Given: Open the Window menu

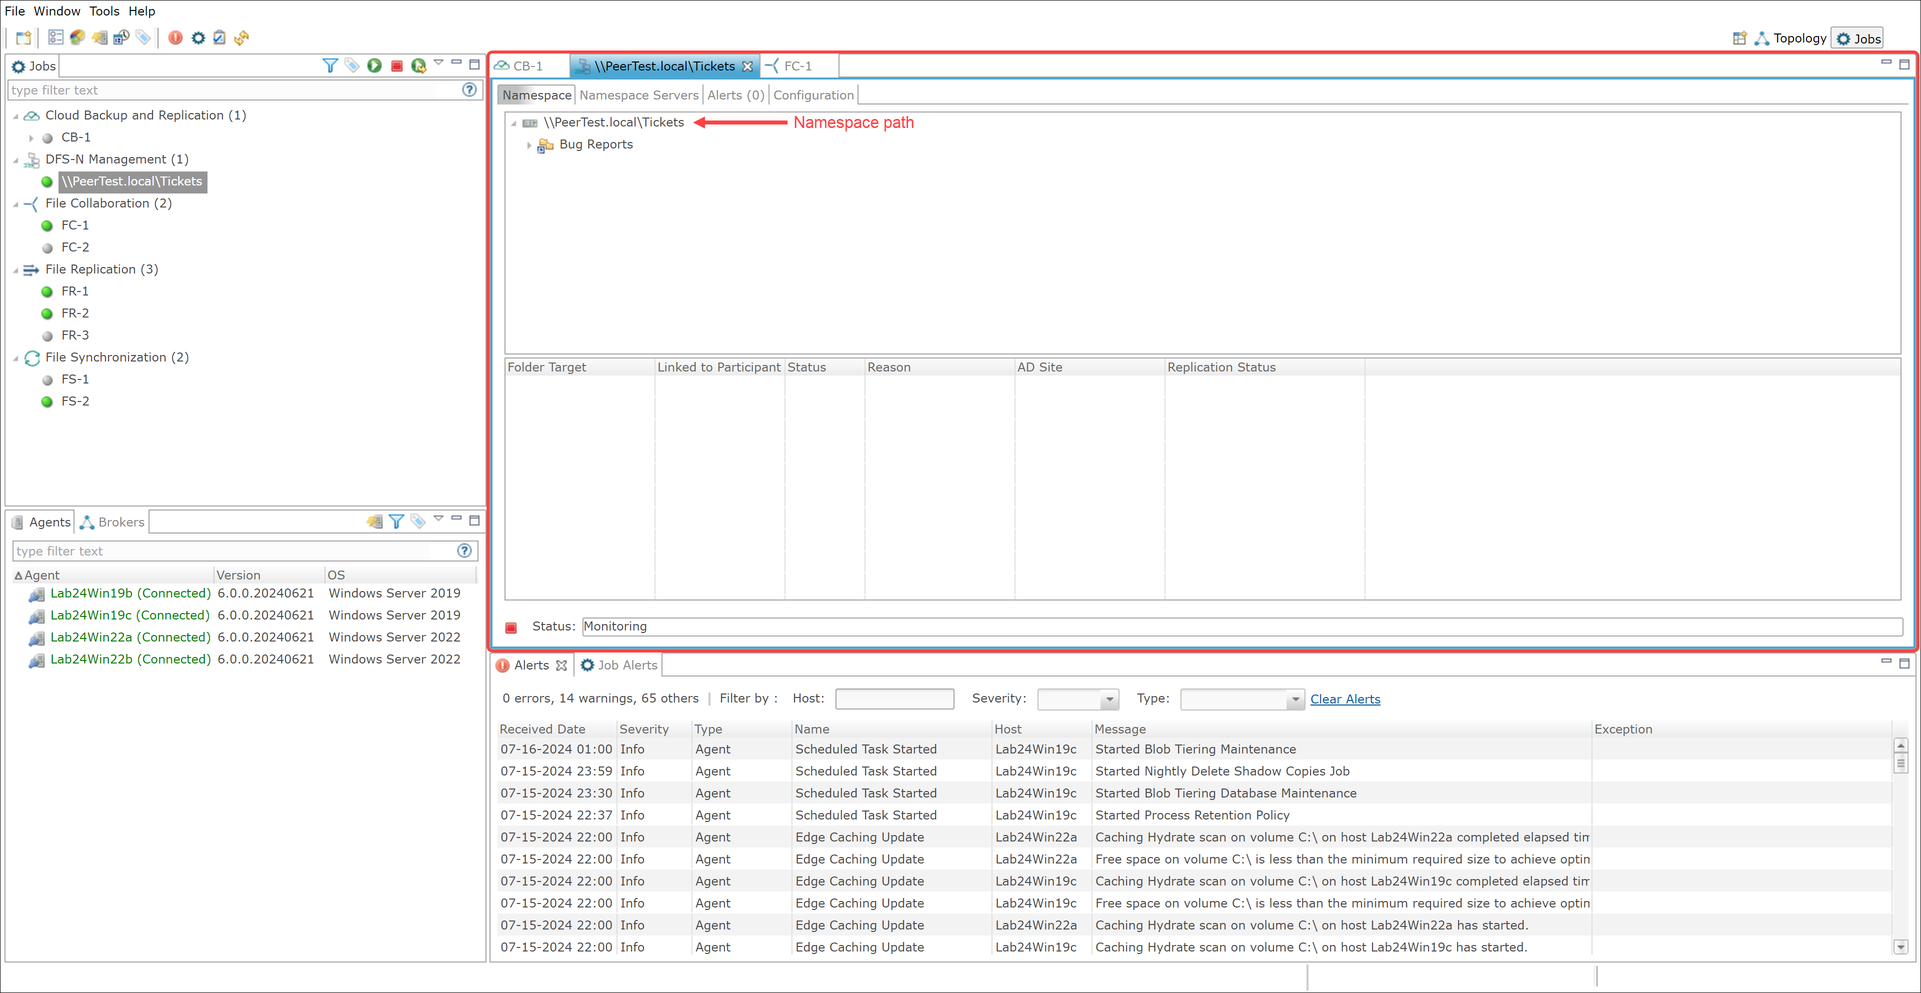Looking at the screenshot, I should click(x=57, y=11).
